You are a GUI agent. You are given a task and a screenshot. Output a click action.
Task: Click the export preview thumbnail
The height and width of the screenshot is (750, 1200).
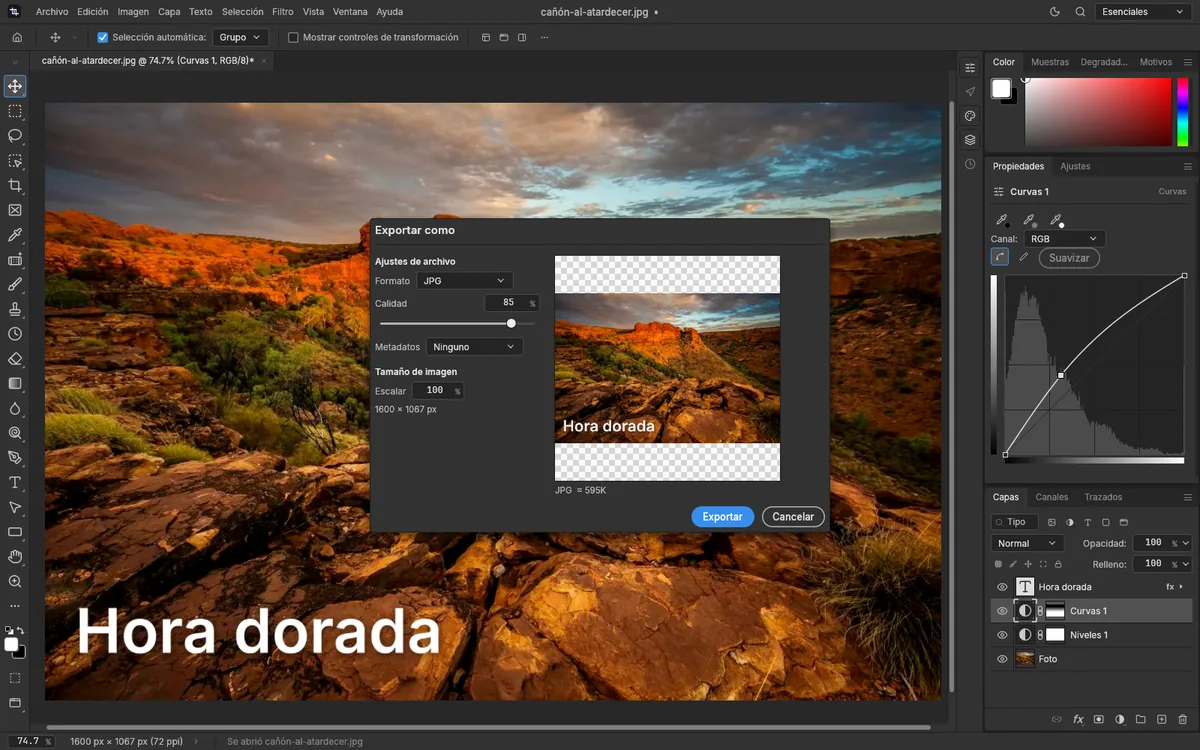(667, 368)
